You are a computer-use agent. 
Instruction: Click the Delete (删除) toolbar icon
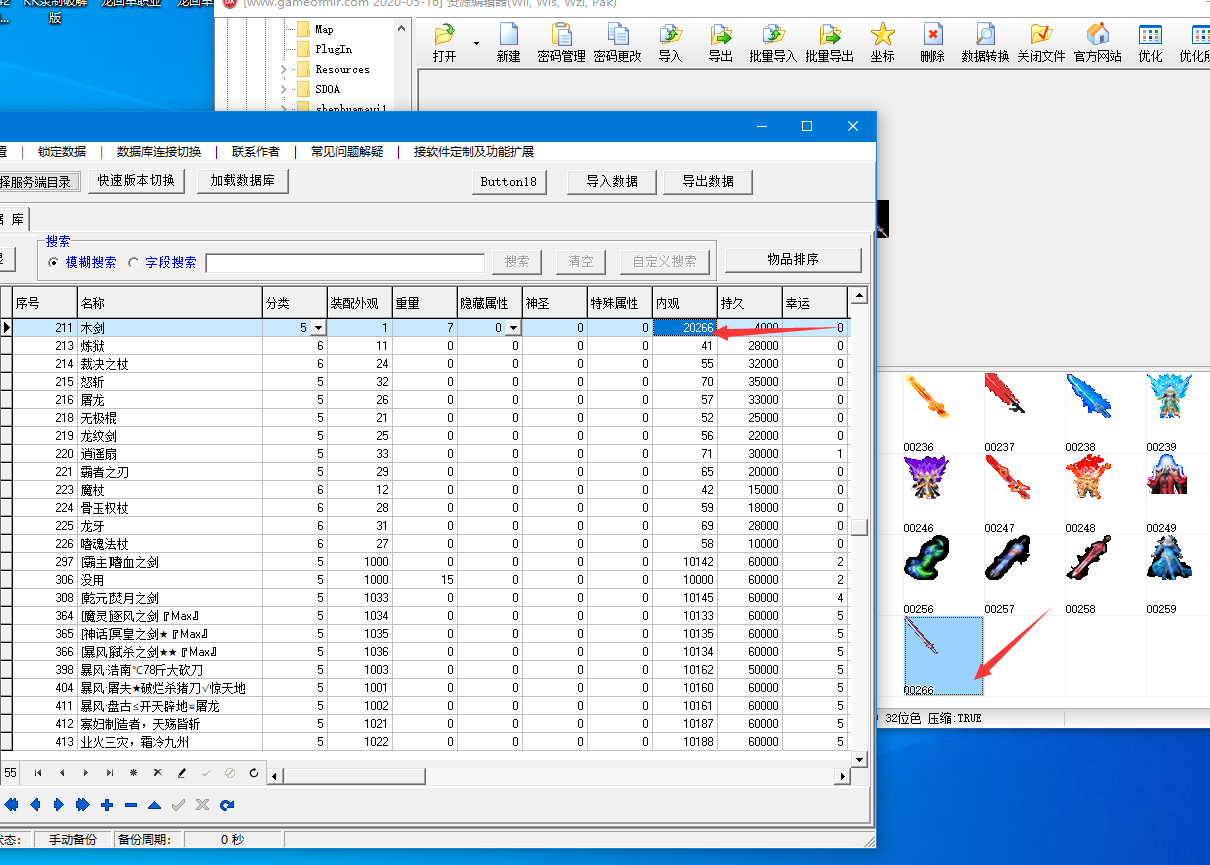click(x=932, y=44)
